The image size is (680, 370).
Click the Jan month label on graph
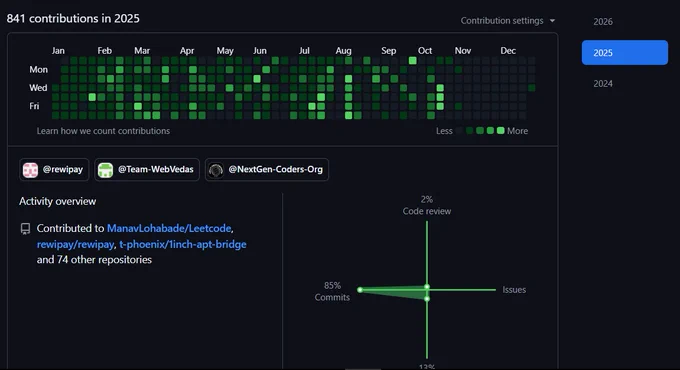[x=58, y=51]
